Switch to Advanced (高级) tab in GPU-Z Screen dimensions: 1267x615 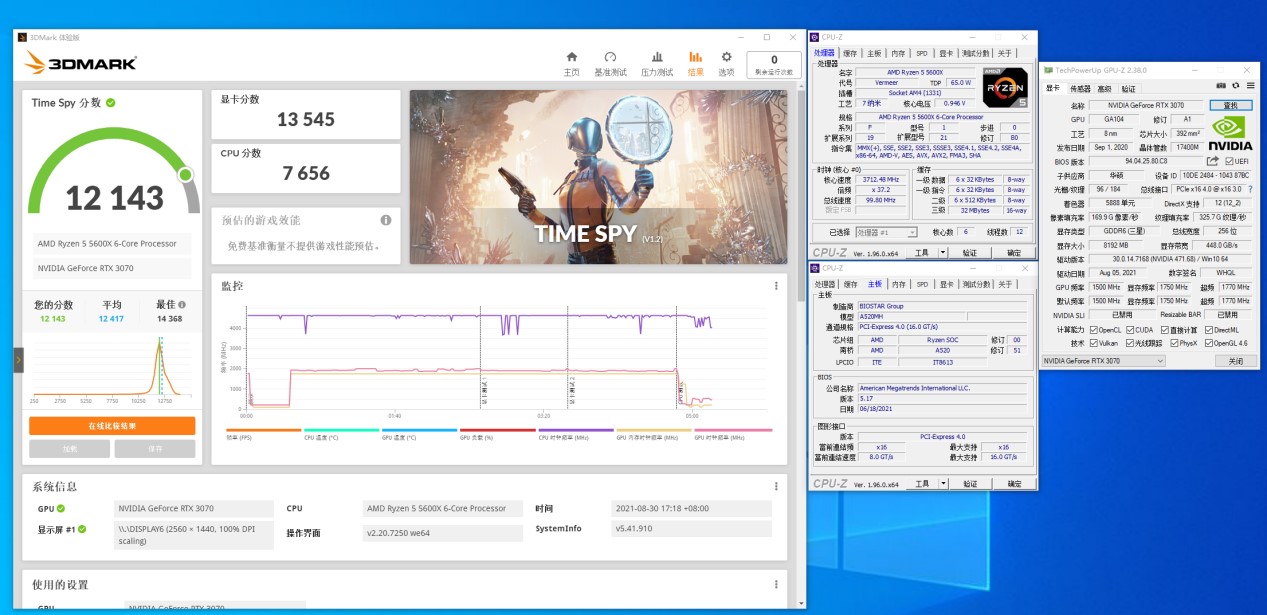pos(1104,88)
